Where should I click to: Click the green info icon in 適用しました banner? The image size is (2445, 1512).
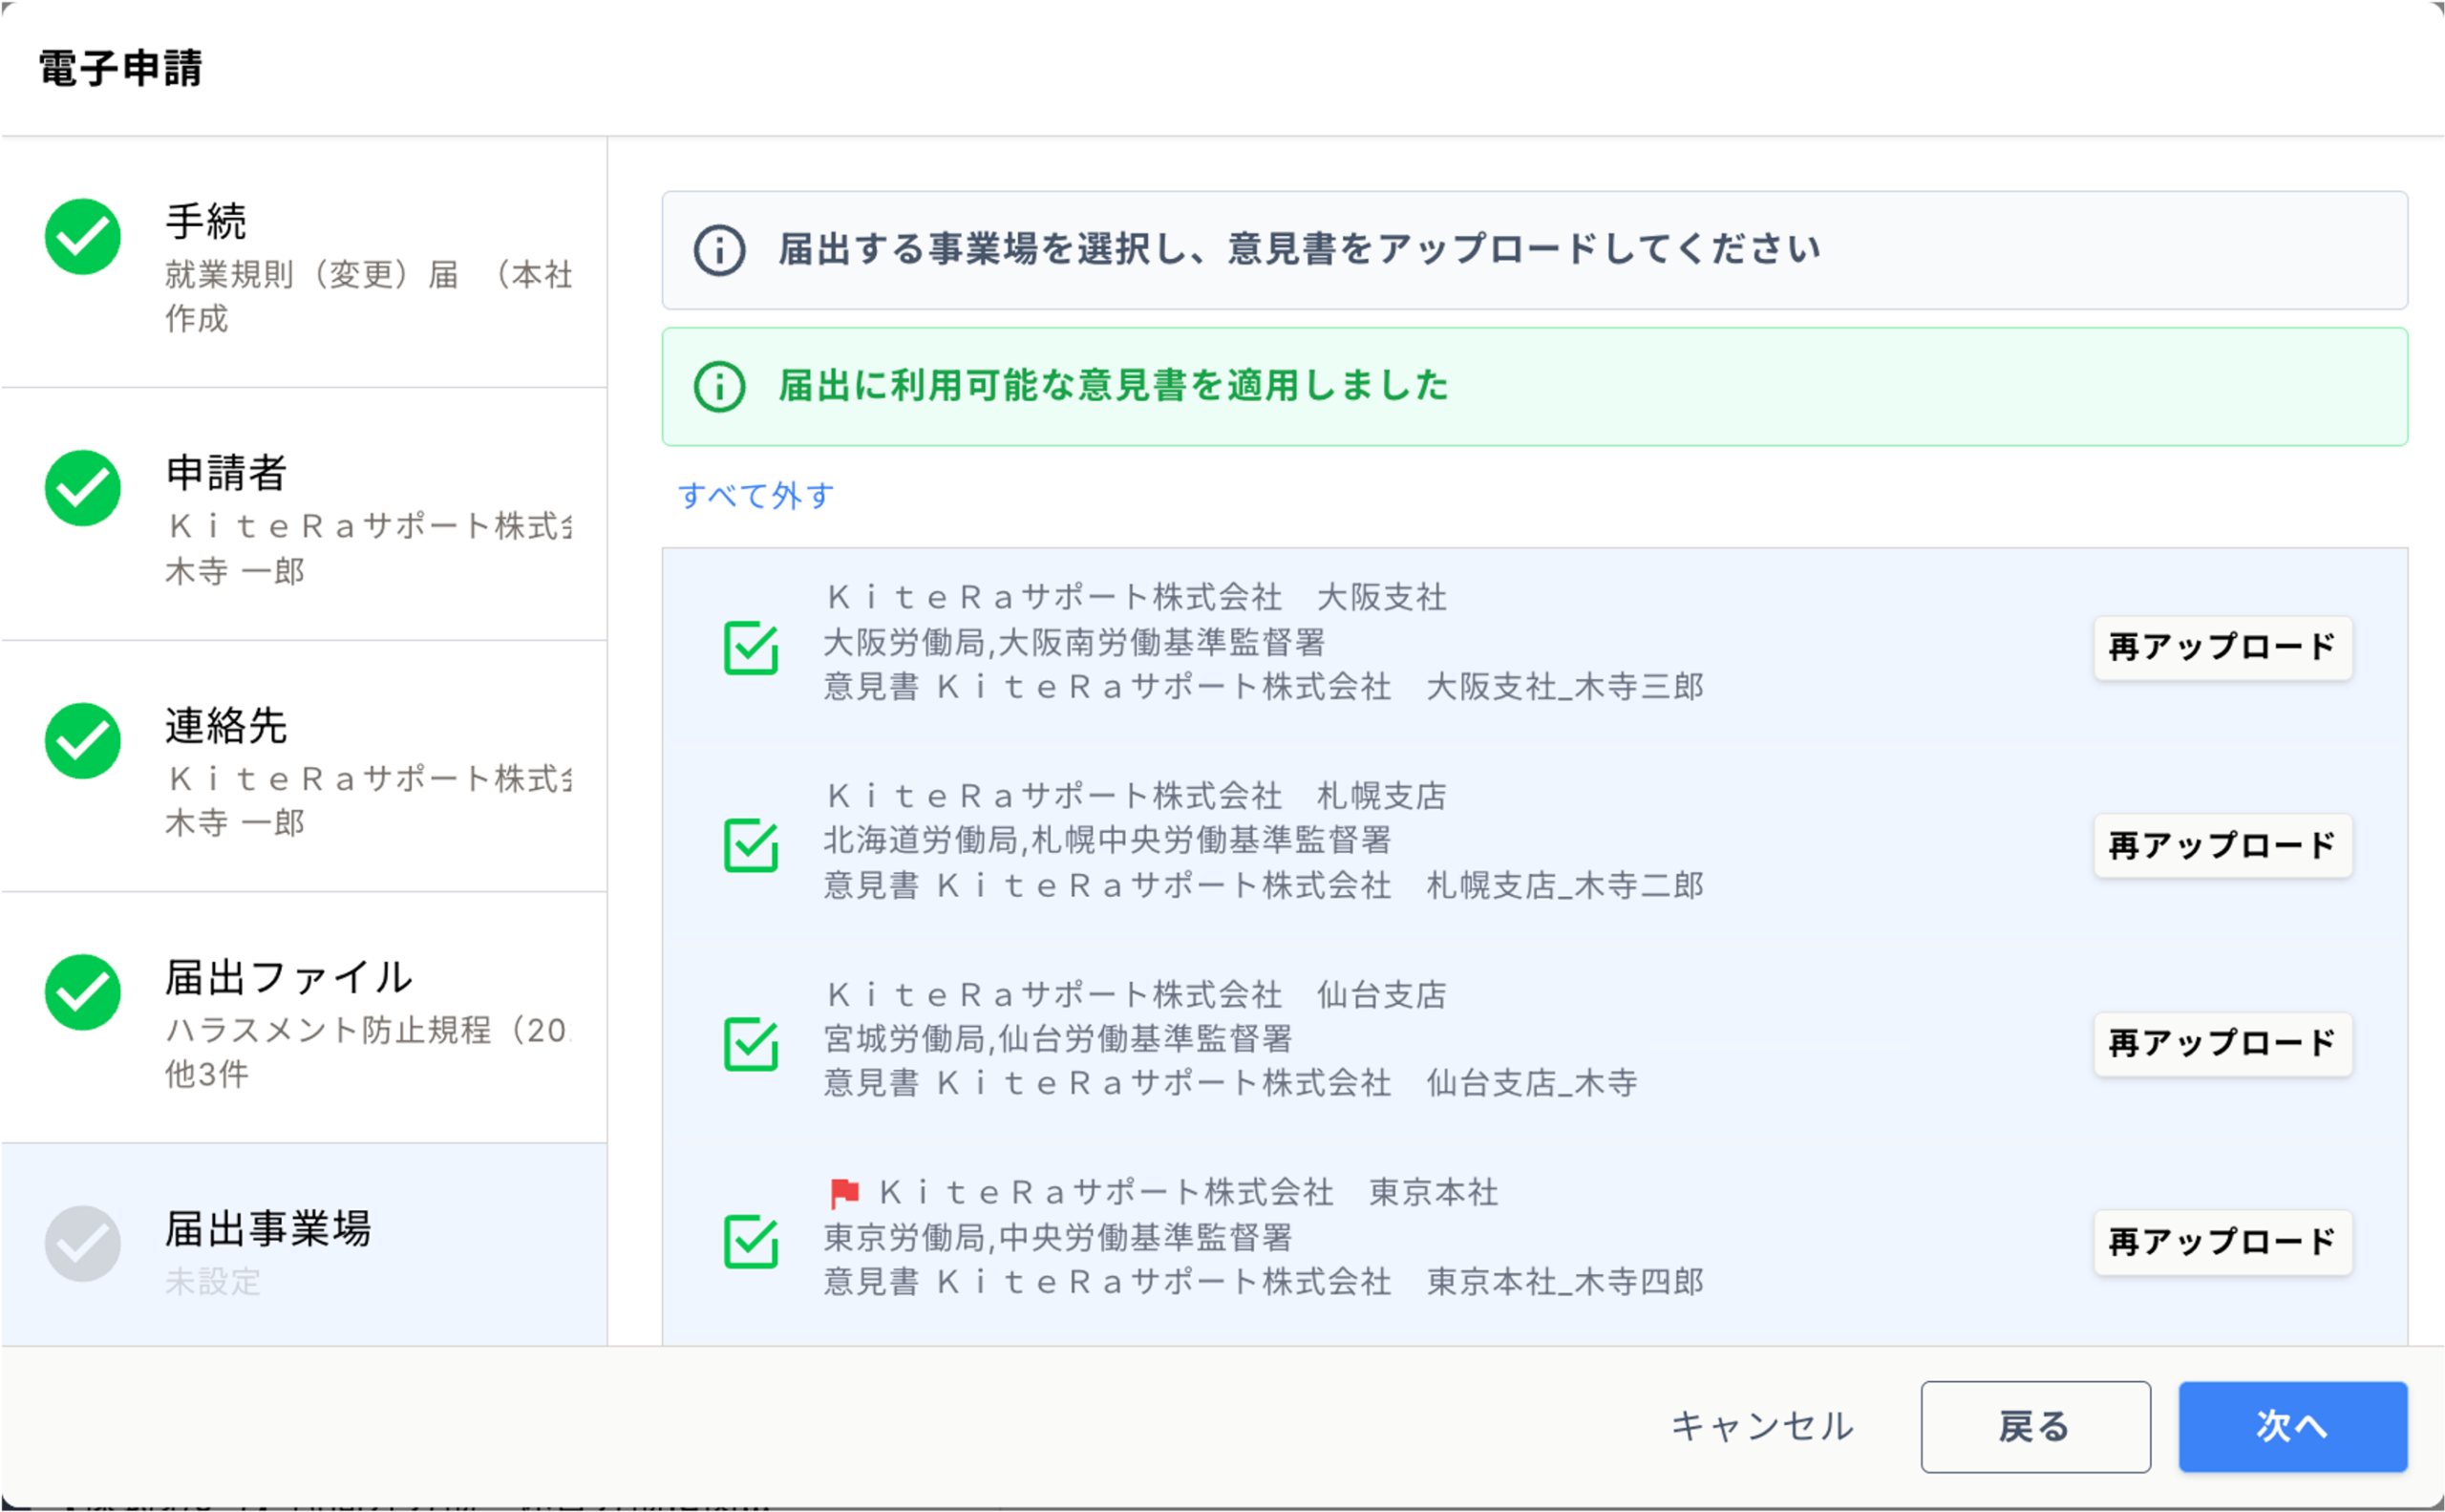720,387
